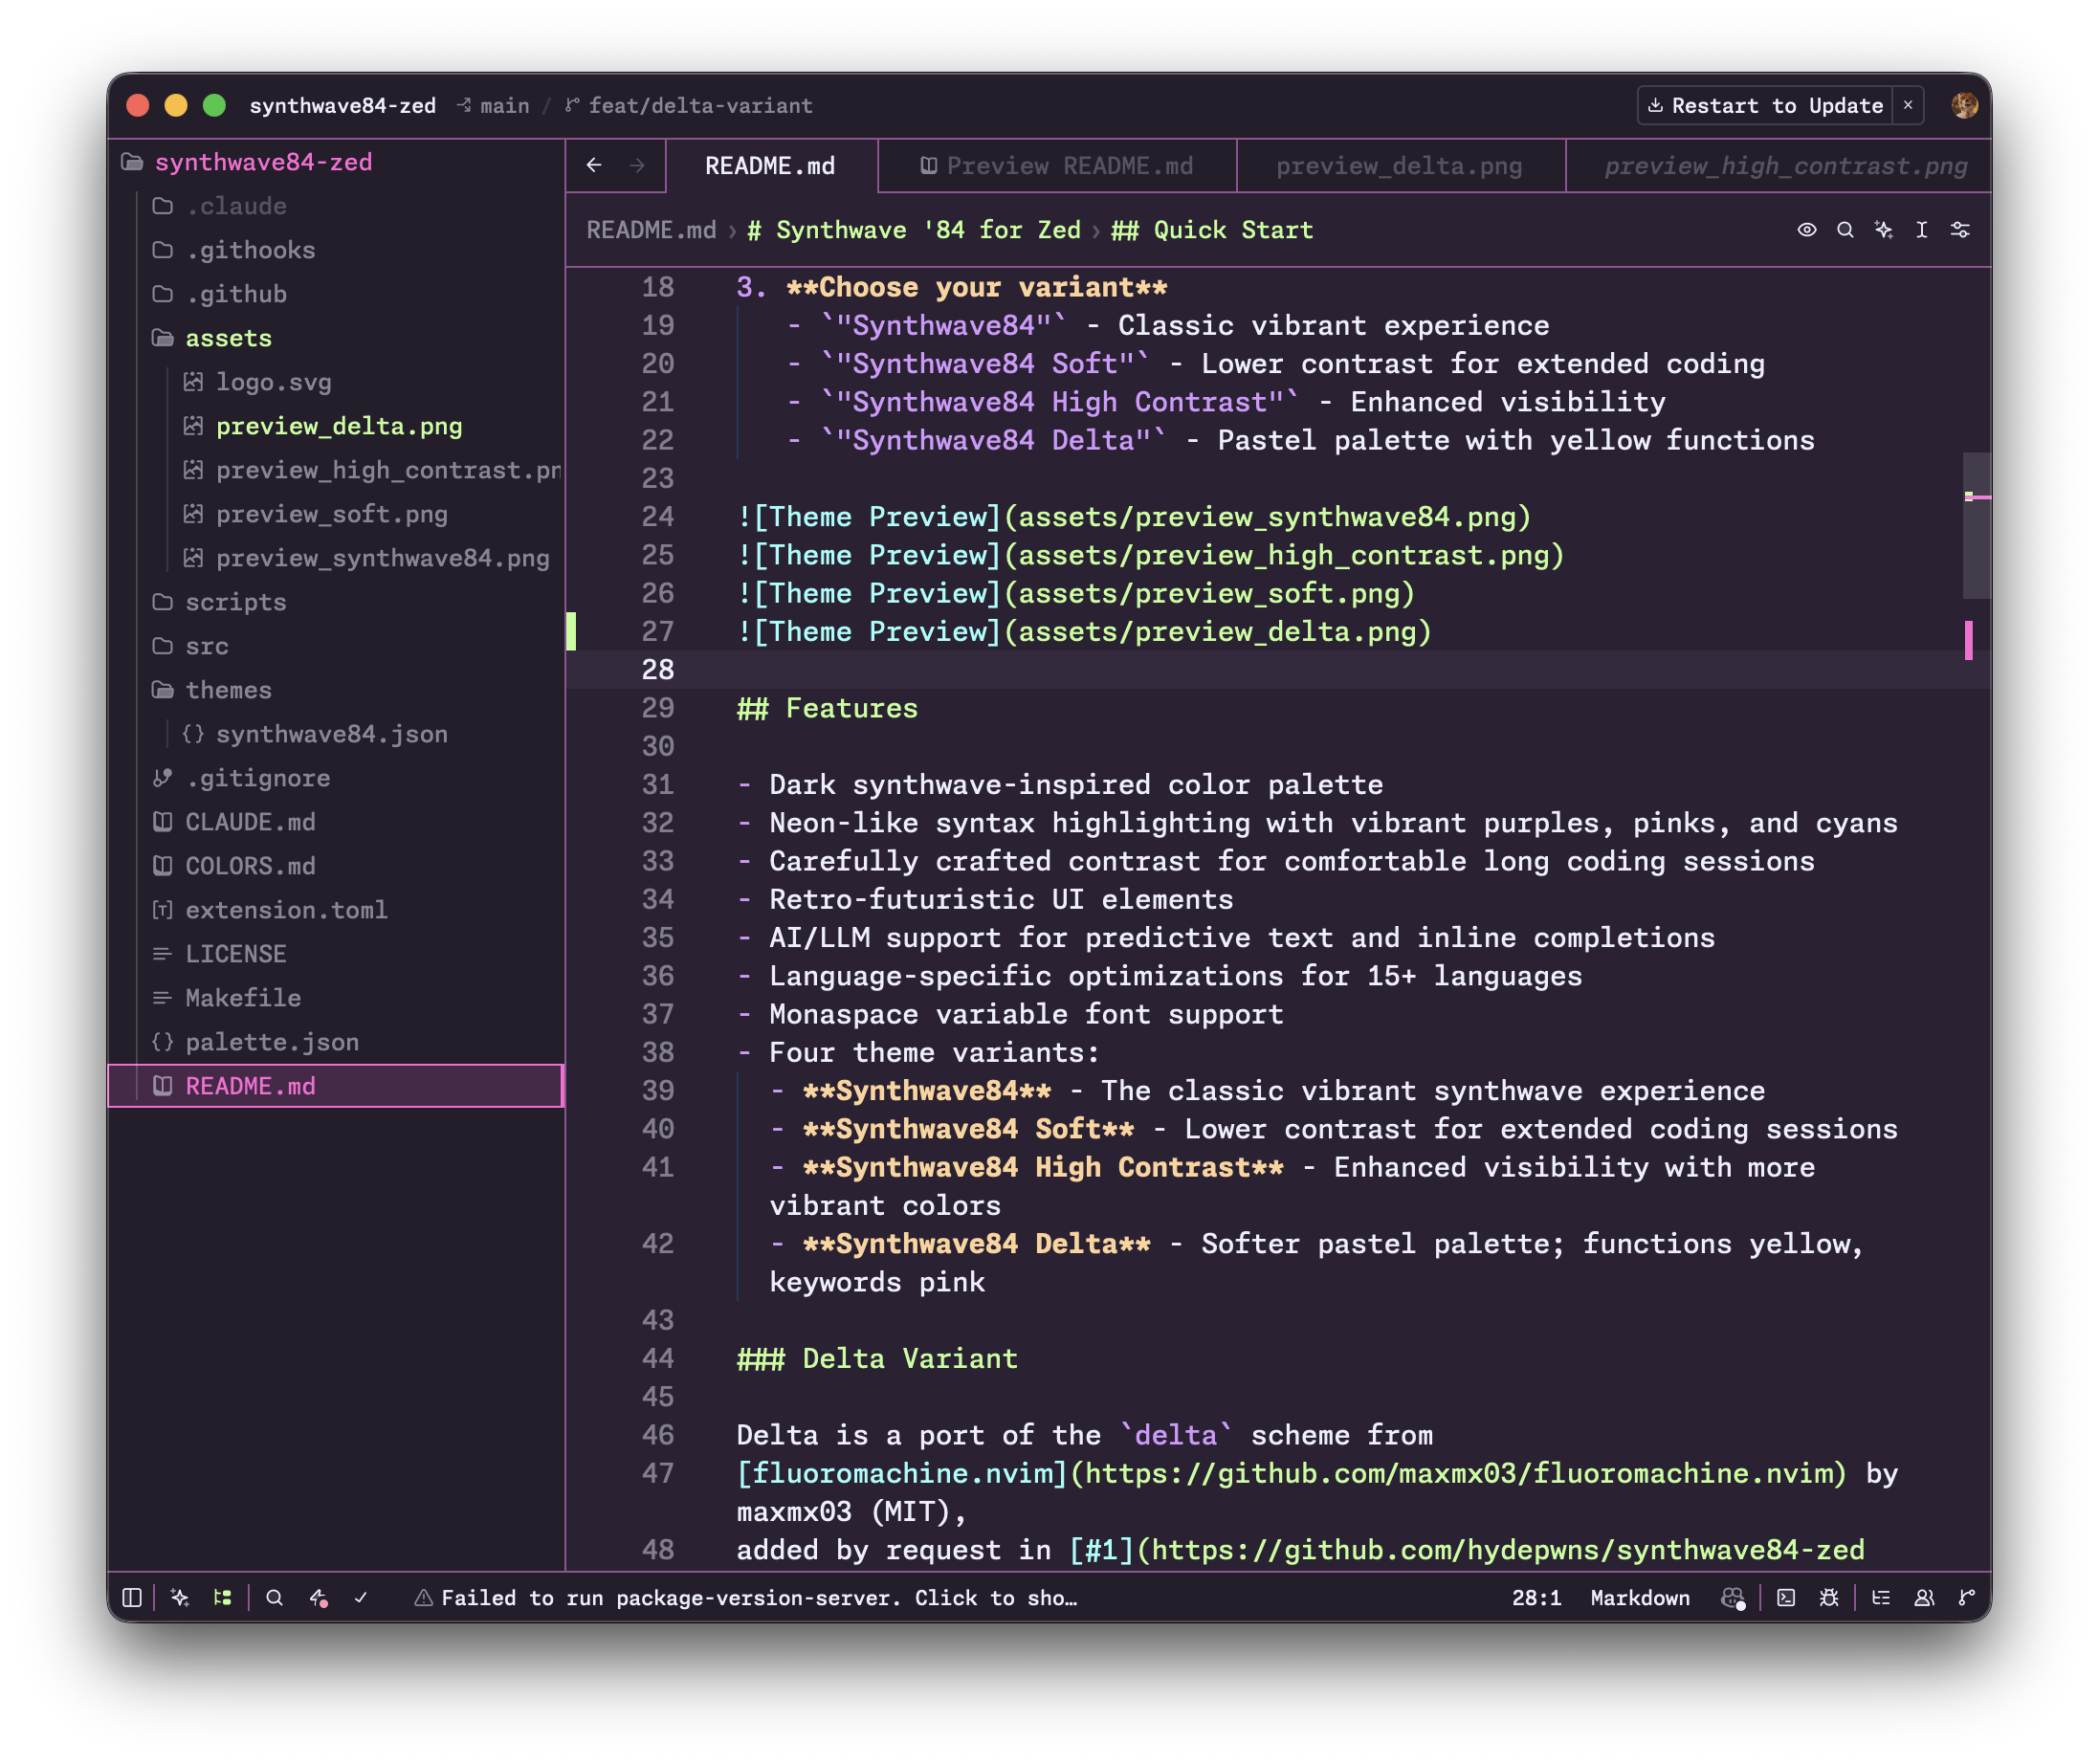Go forward with right arrow navigation
Viewport: 2099px width, 1764px height.
(x=637, y=165)
